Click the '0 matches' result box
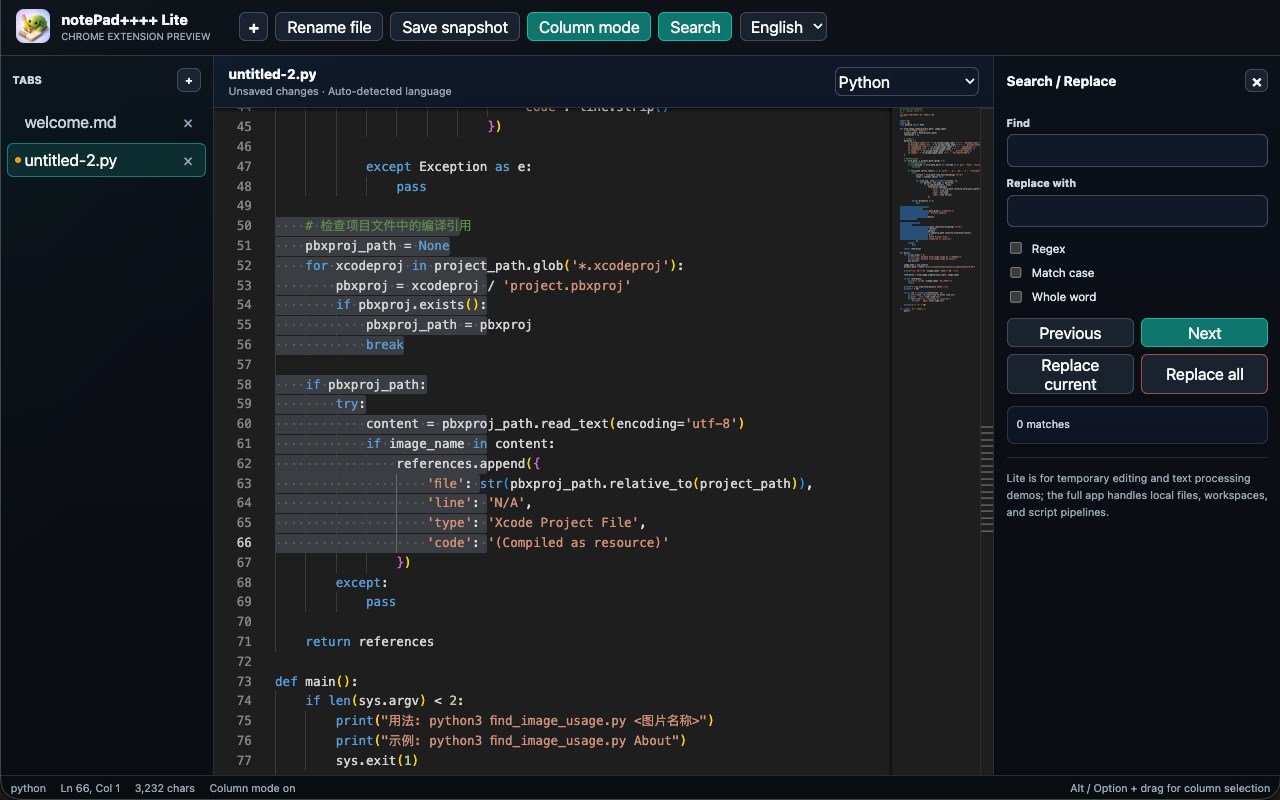 coord(1137,424)
